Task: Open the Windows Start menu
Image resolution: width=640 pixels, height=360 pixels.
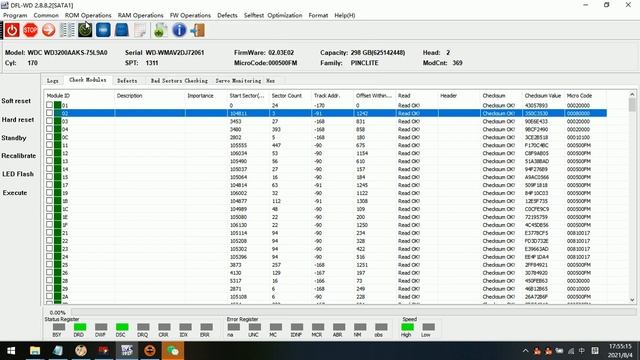Action: tap(11, 351)
